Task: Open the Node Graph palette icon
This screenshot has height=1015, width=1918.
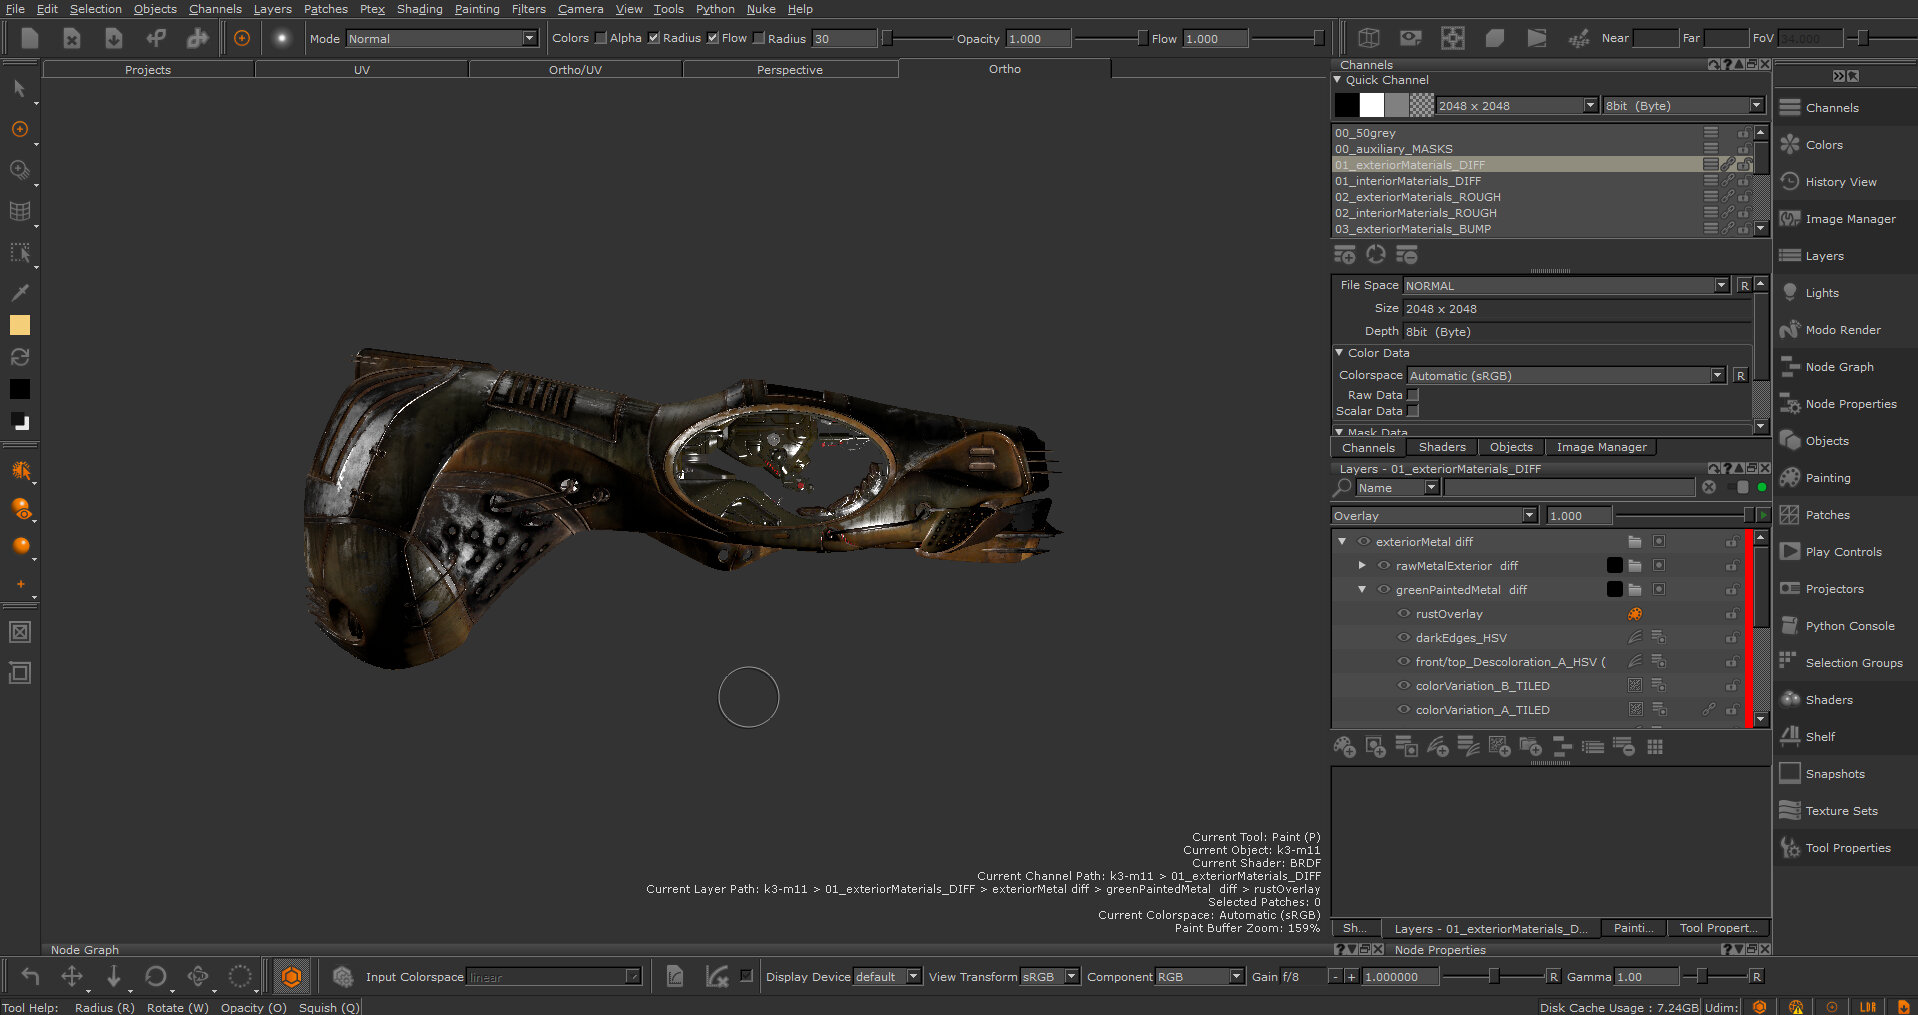Action: (1790, 367)
